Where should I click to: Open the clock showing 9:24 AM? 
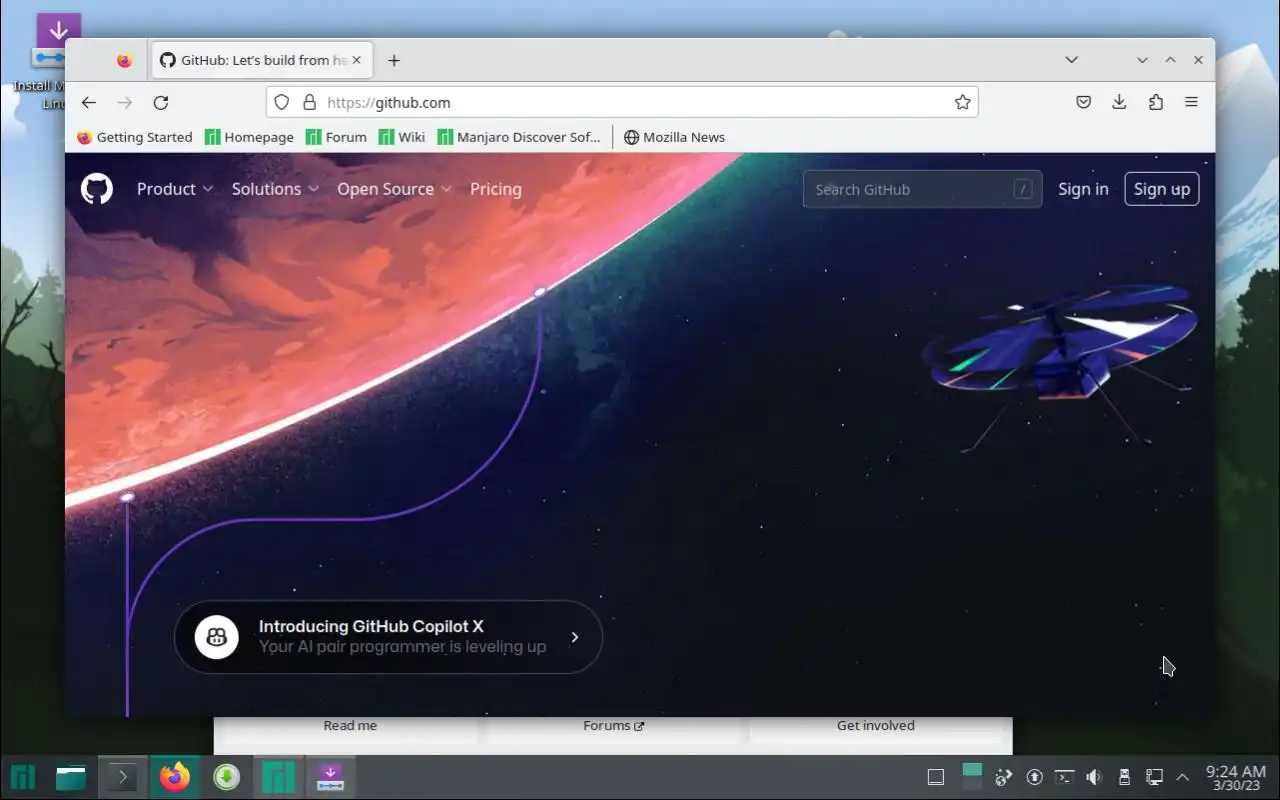[1236, 777]
